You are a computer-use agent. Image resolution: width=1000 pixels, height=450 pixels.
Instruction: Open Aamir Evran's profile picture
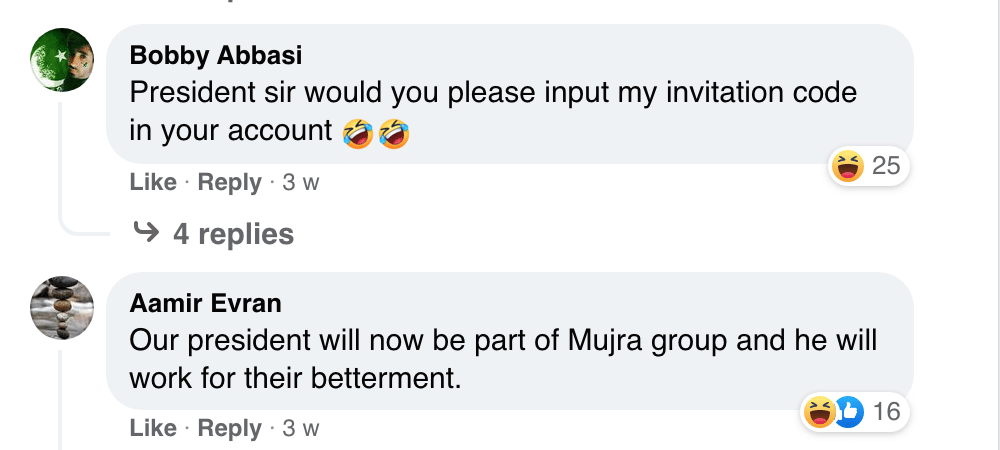tap(63, 307)
